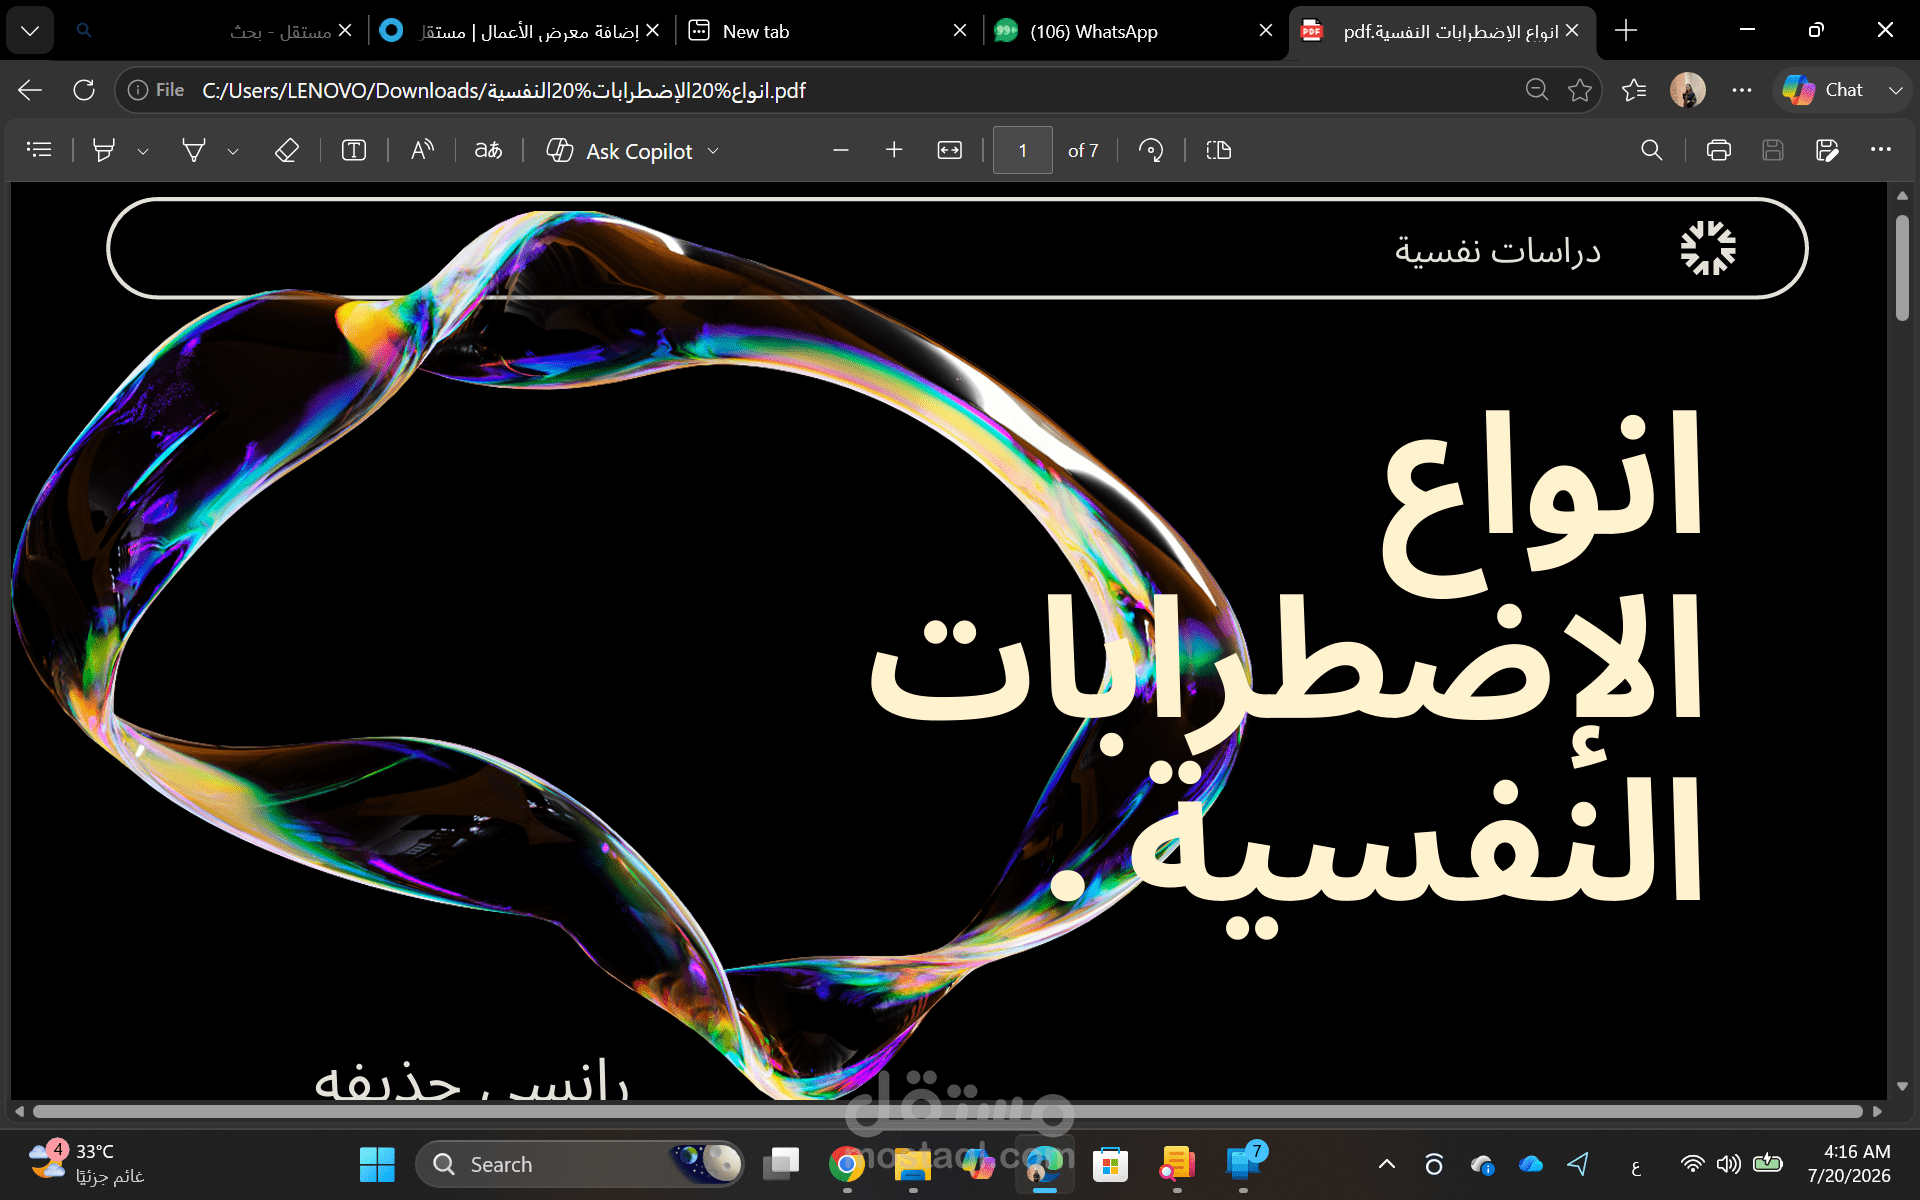The height and width of the screenshot is (1200, 1920).
Task: Open the Translate option
Action: [488, 150]
